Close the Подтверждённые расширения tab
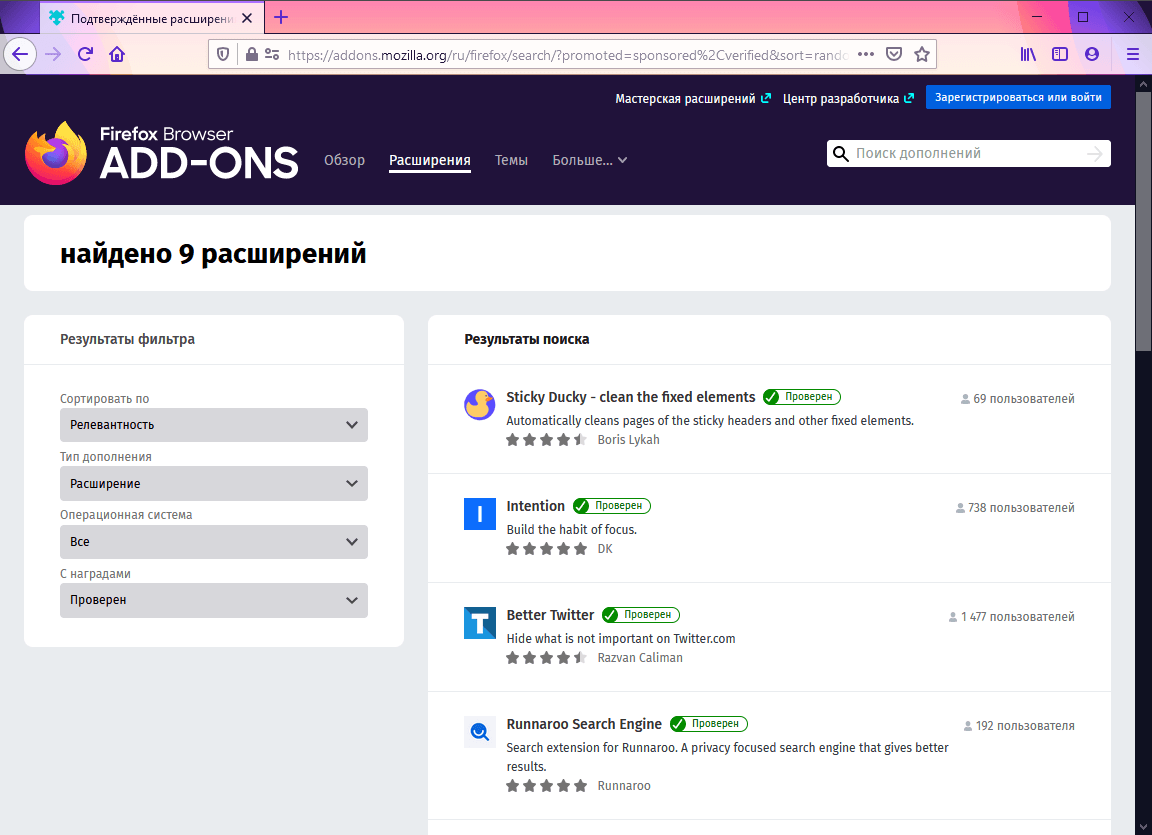The height and width of the screenshot is (835, 1152). (x=248, y=18)
